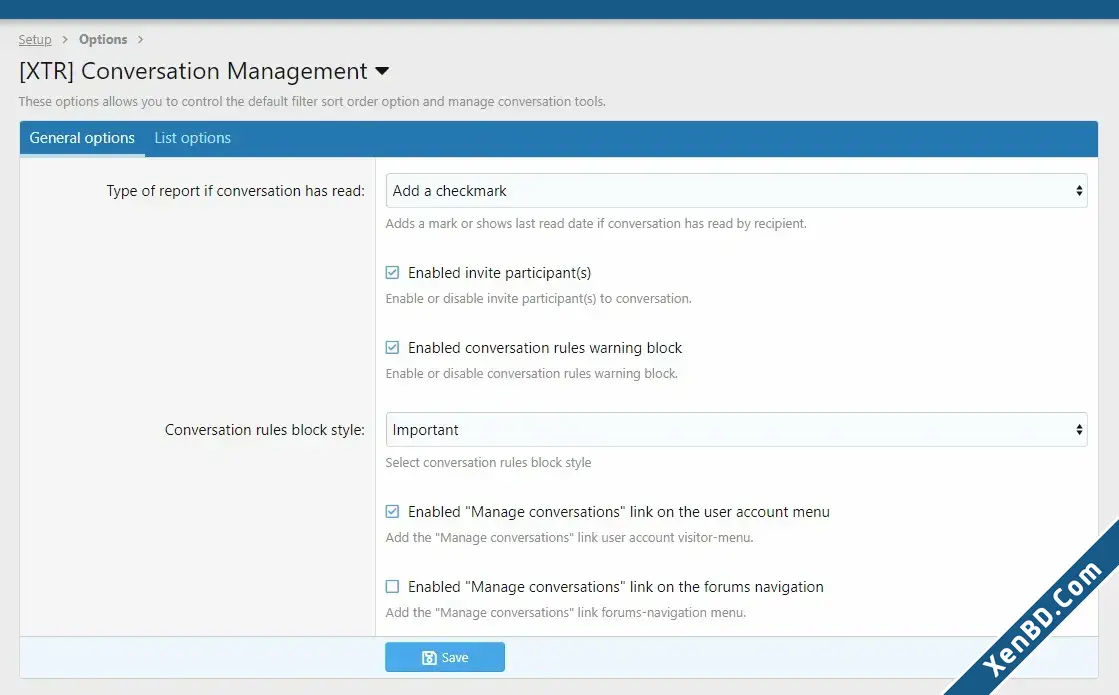Switch to the General options tab
The image size is (1119, 695).
[82, 138]
